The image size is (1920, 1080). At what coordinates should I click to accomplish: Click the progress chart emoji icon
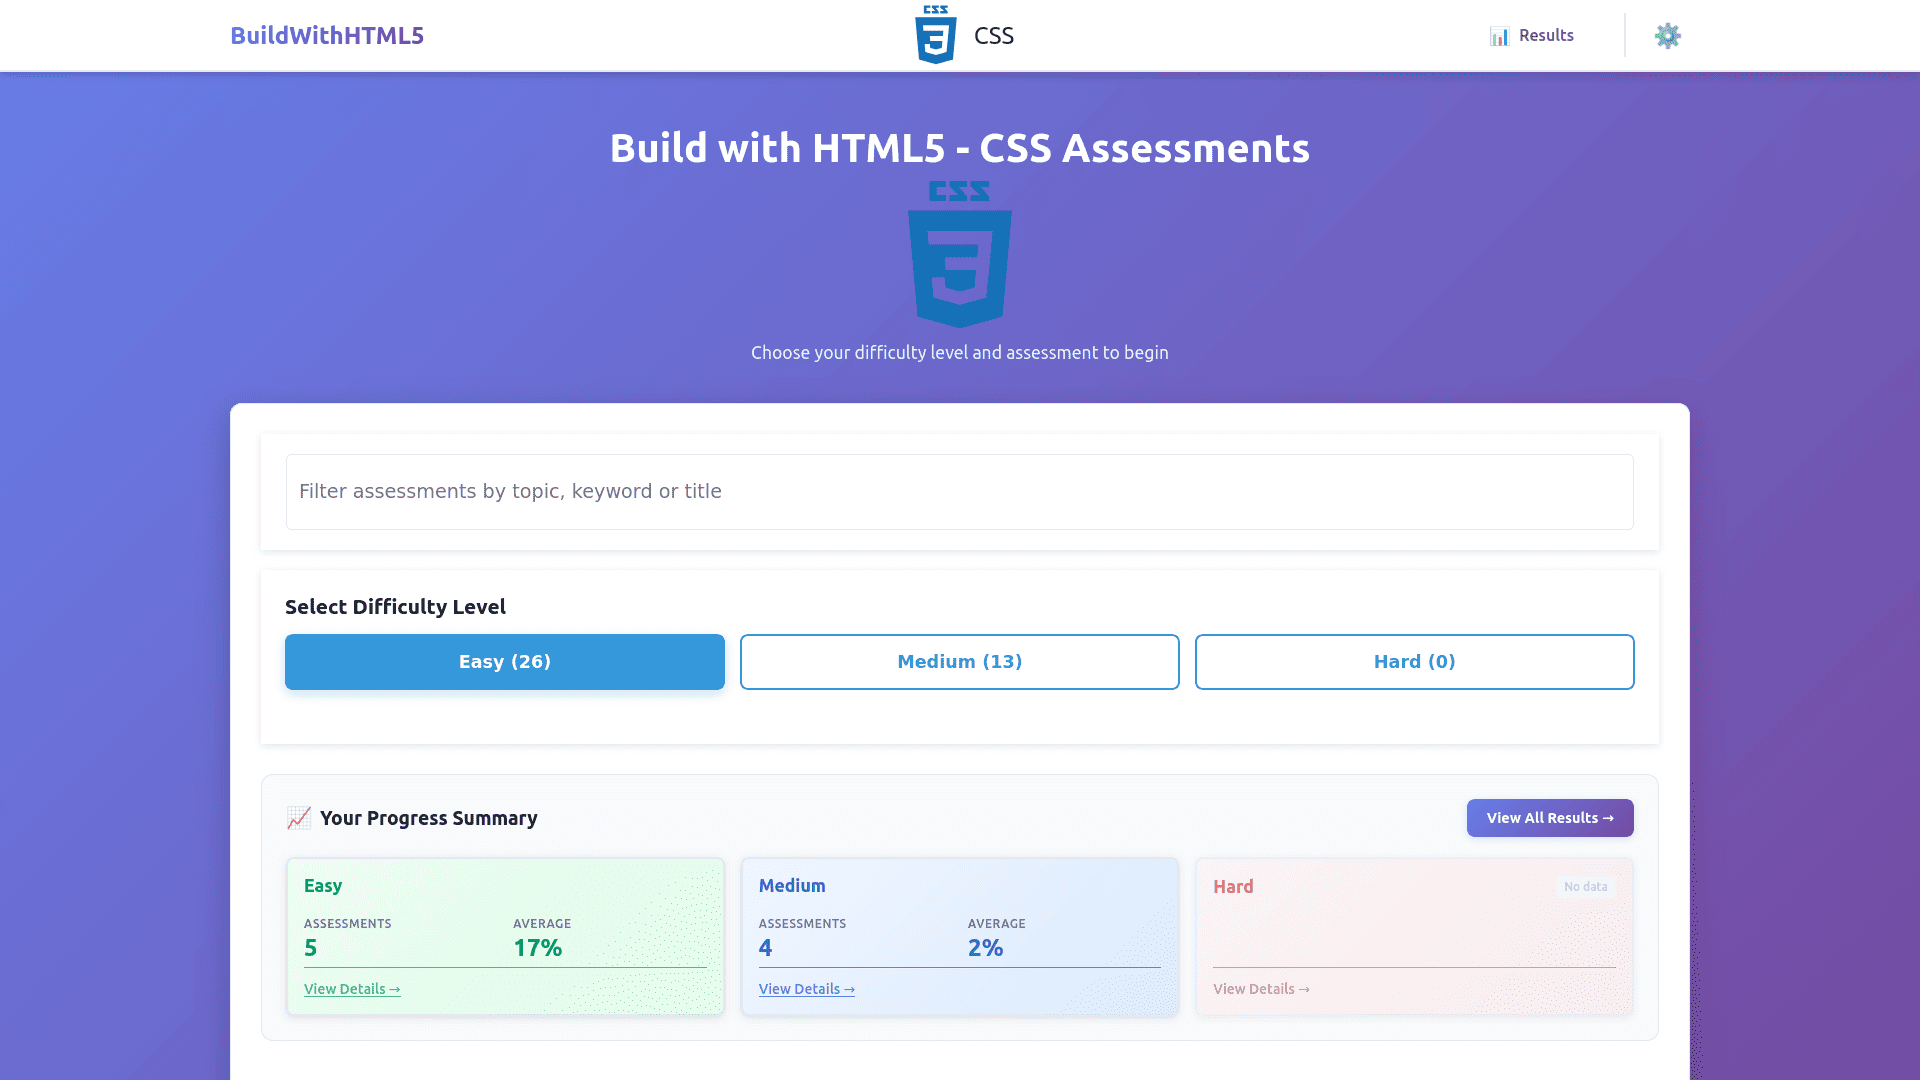[x=298, y=818]
